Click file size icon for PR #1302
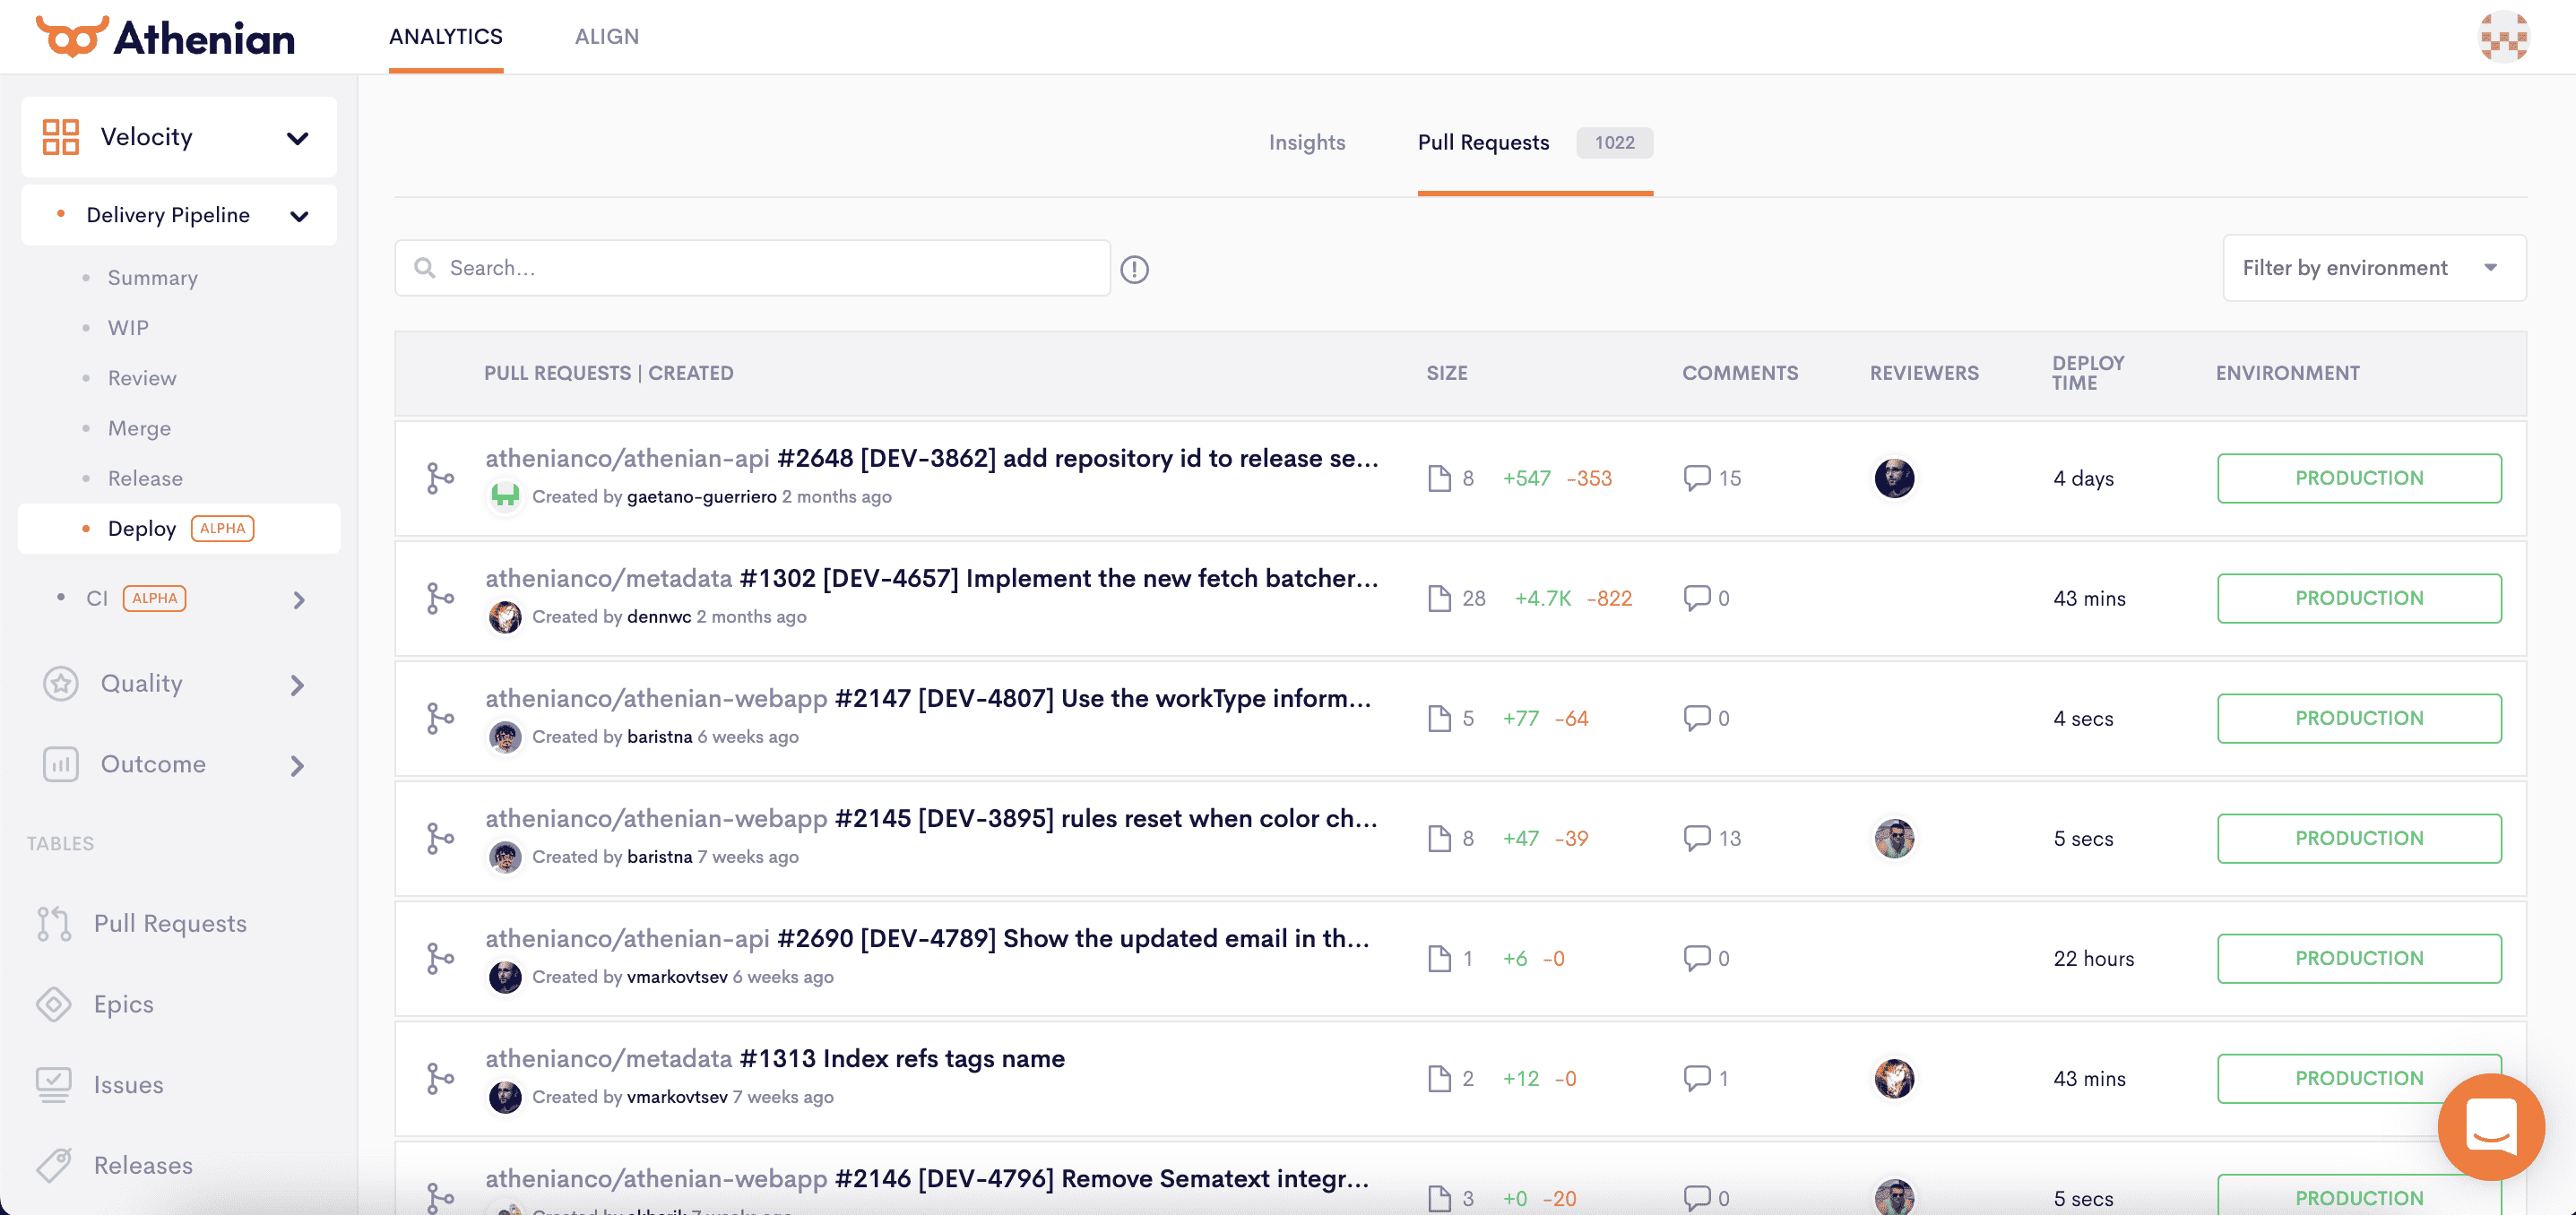The height and width of the screenshot is (1215, 2576). 1439,598
